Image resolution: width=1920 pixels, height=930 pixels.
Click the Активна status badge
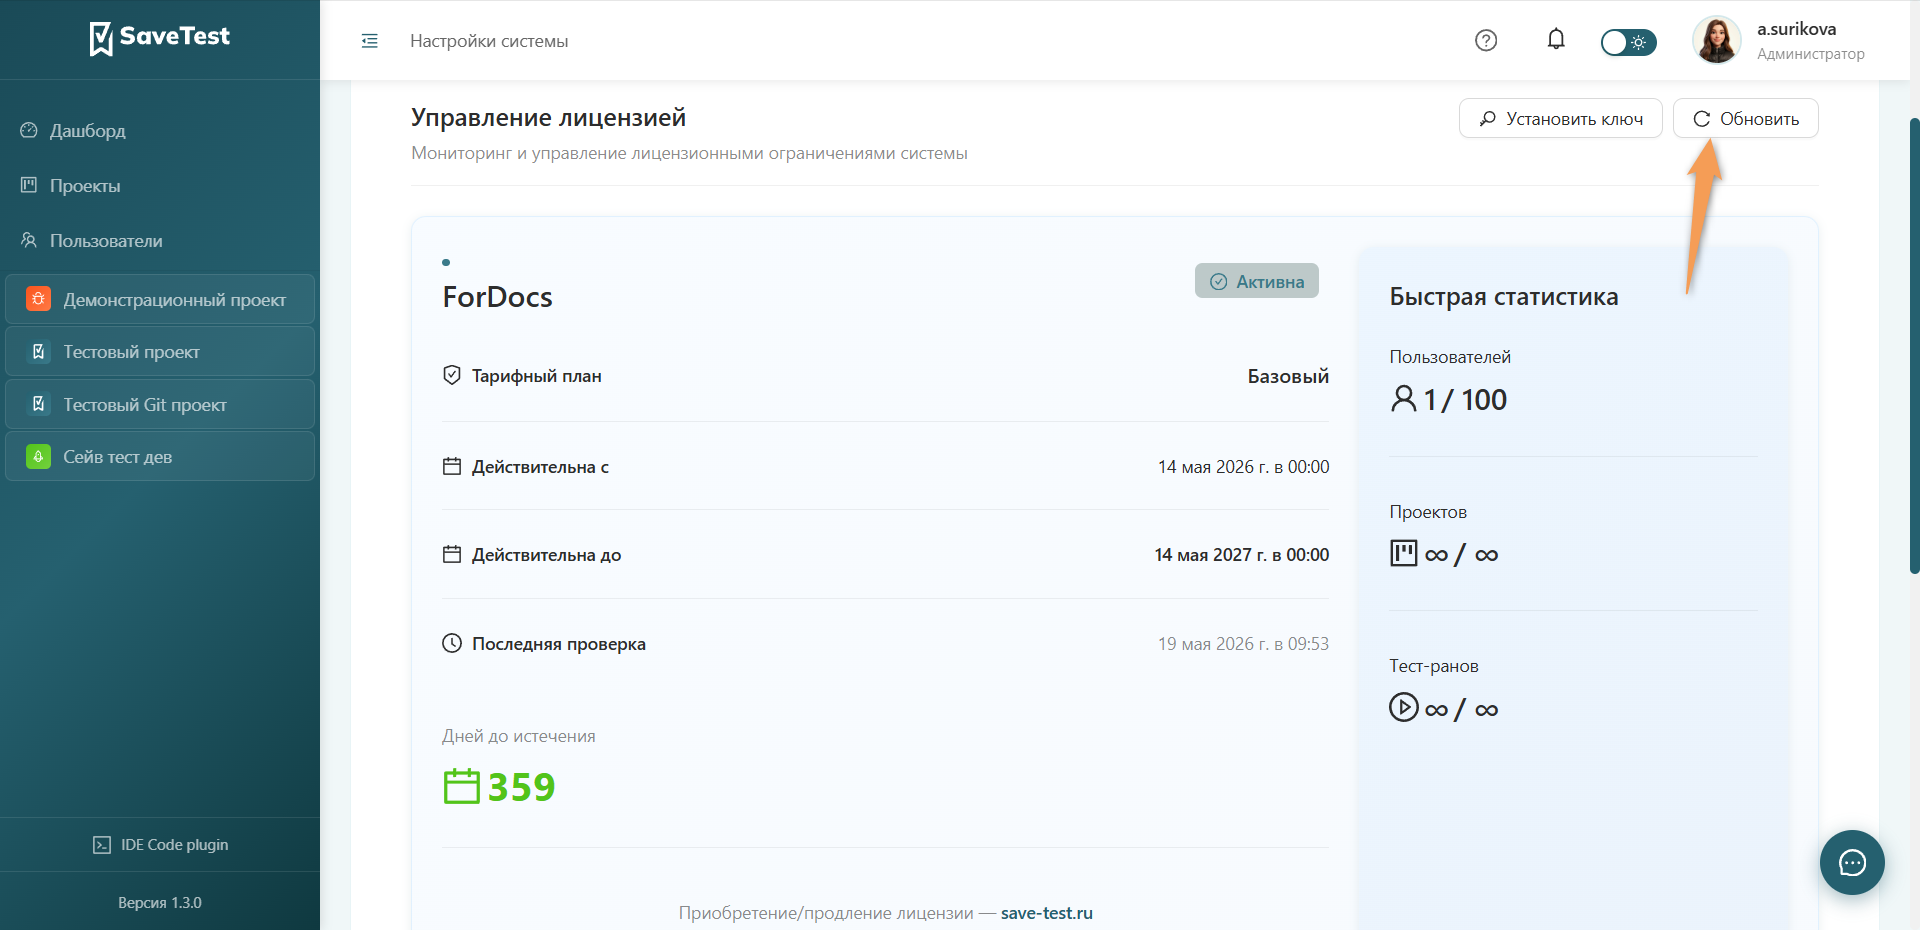pyautogui.click(x=1256, y=281)
